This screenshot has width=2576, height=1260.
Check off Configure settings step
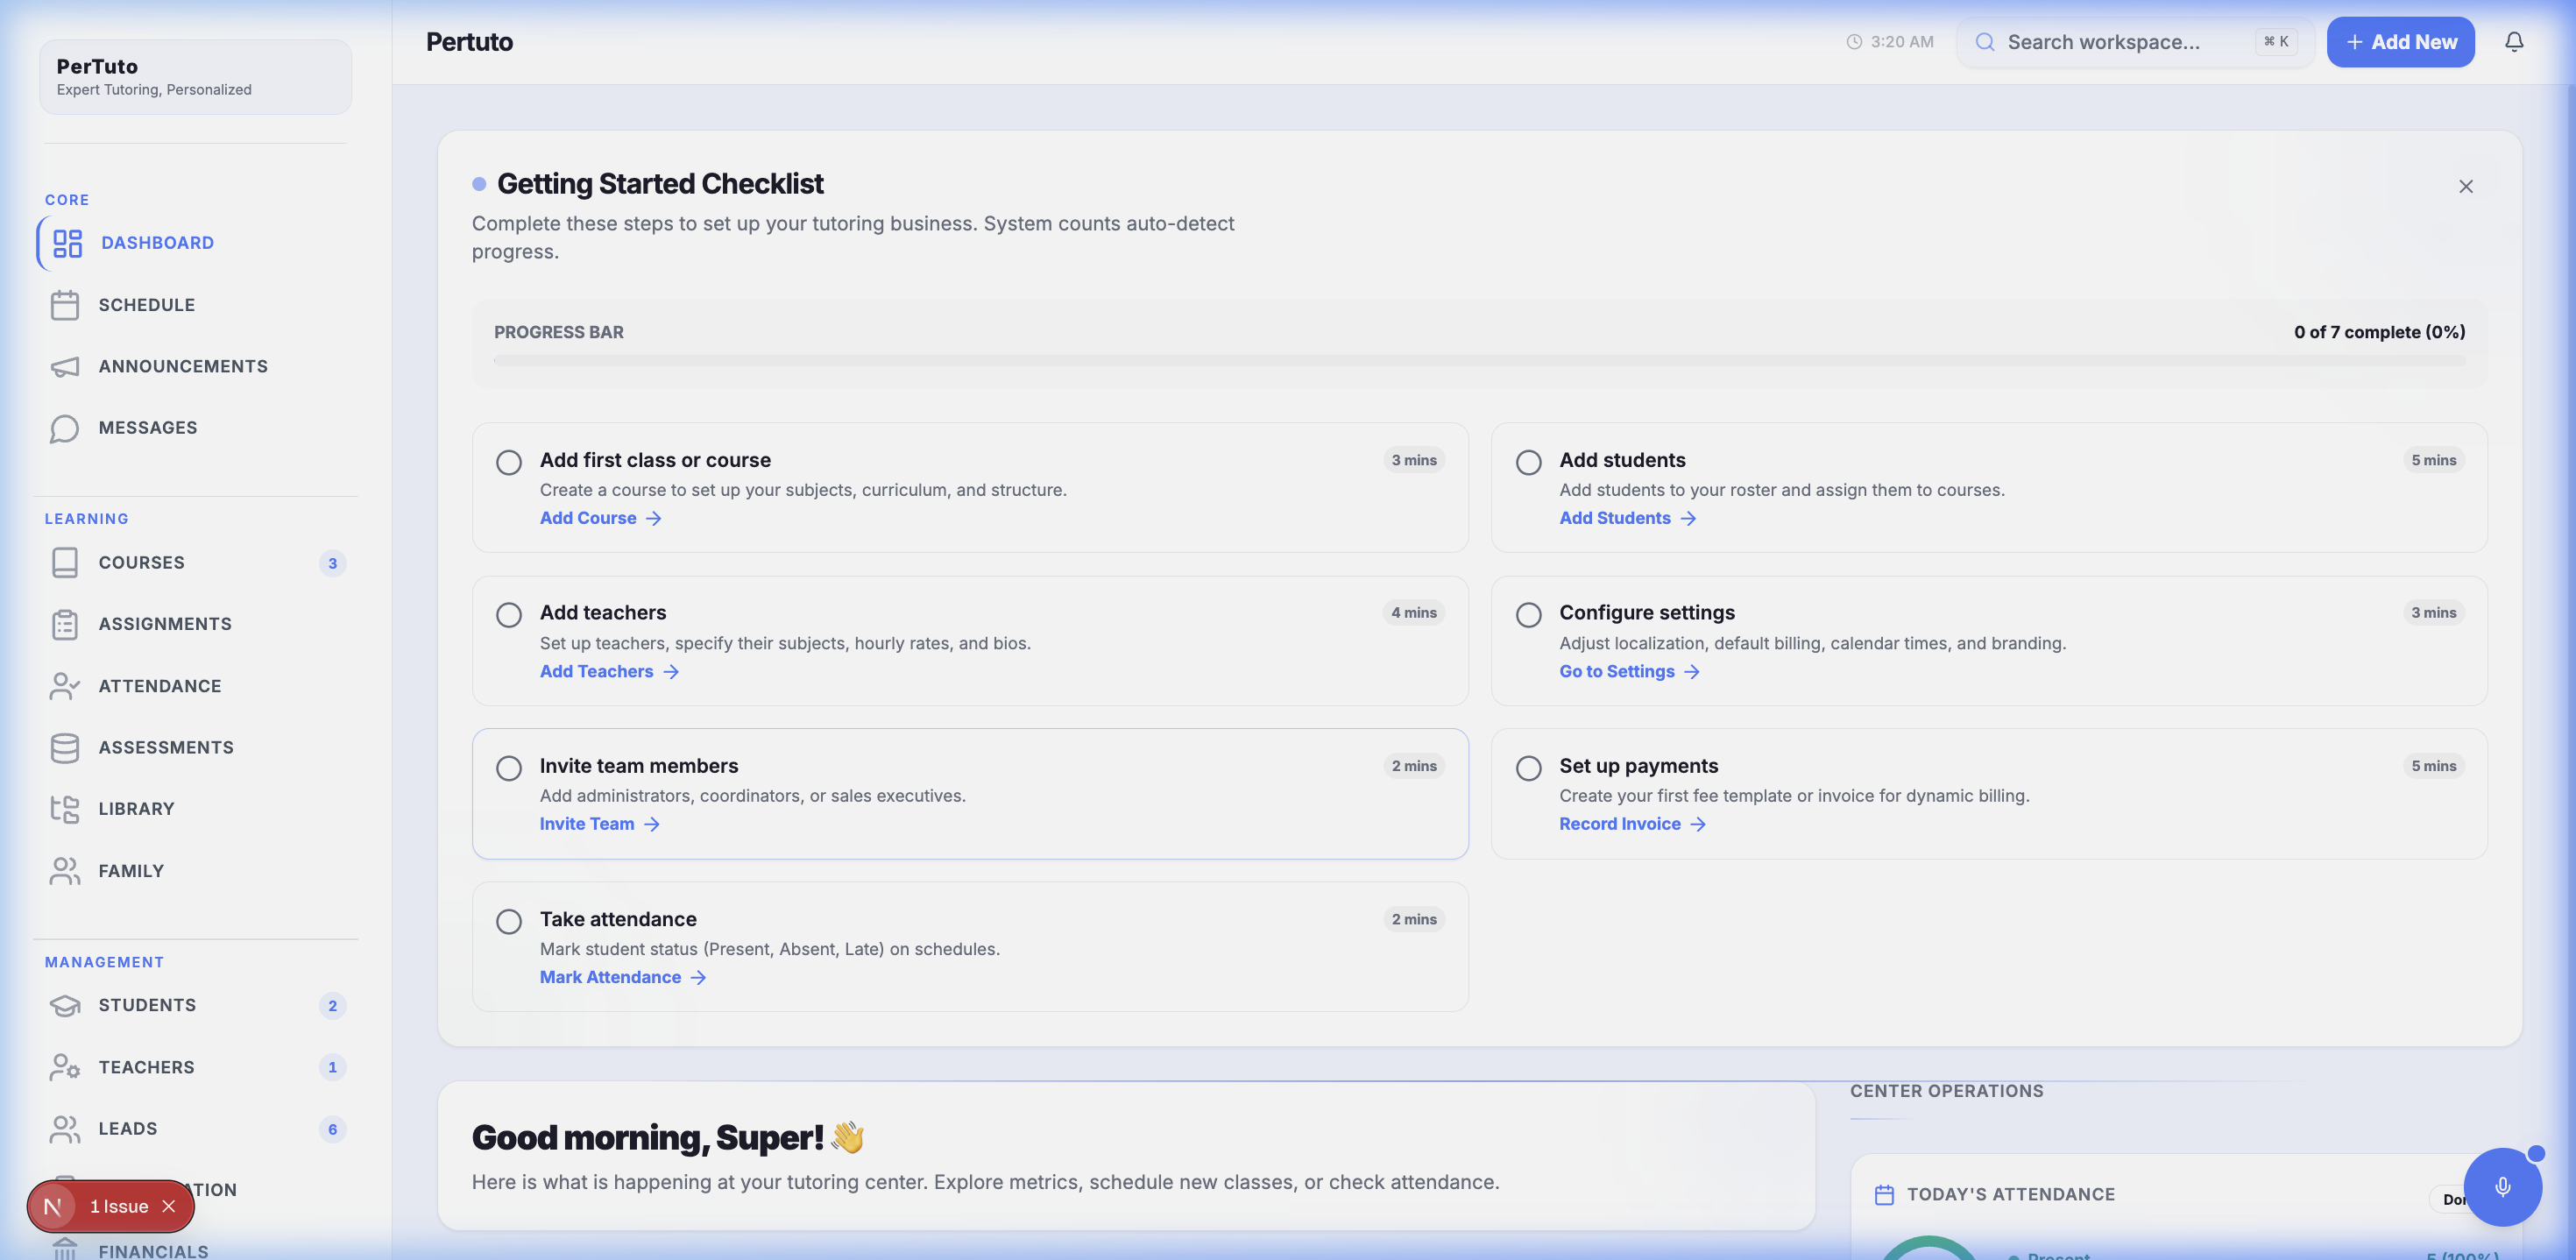coord(1528,615)
